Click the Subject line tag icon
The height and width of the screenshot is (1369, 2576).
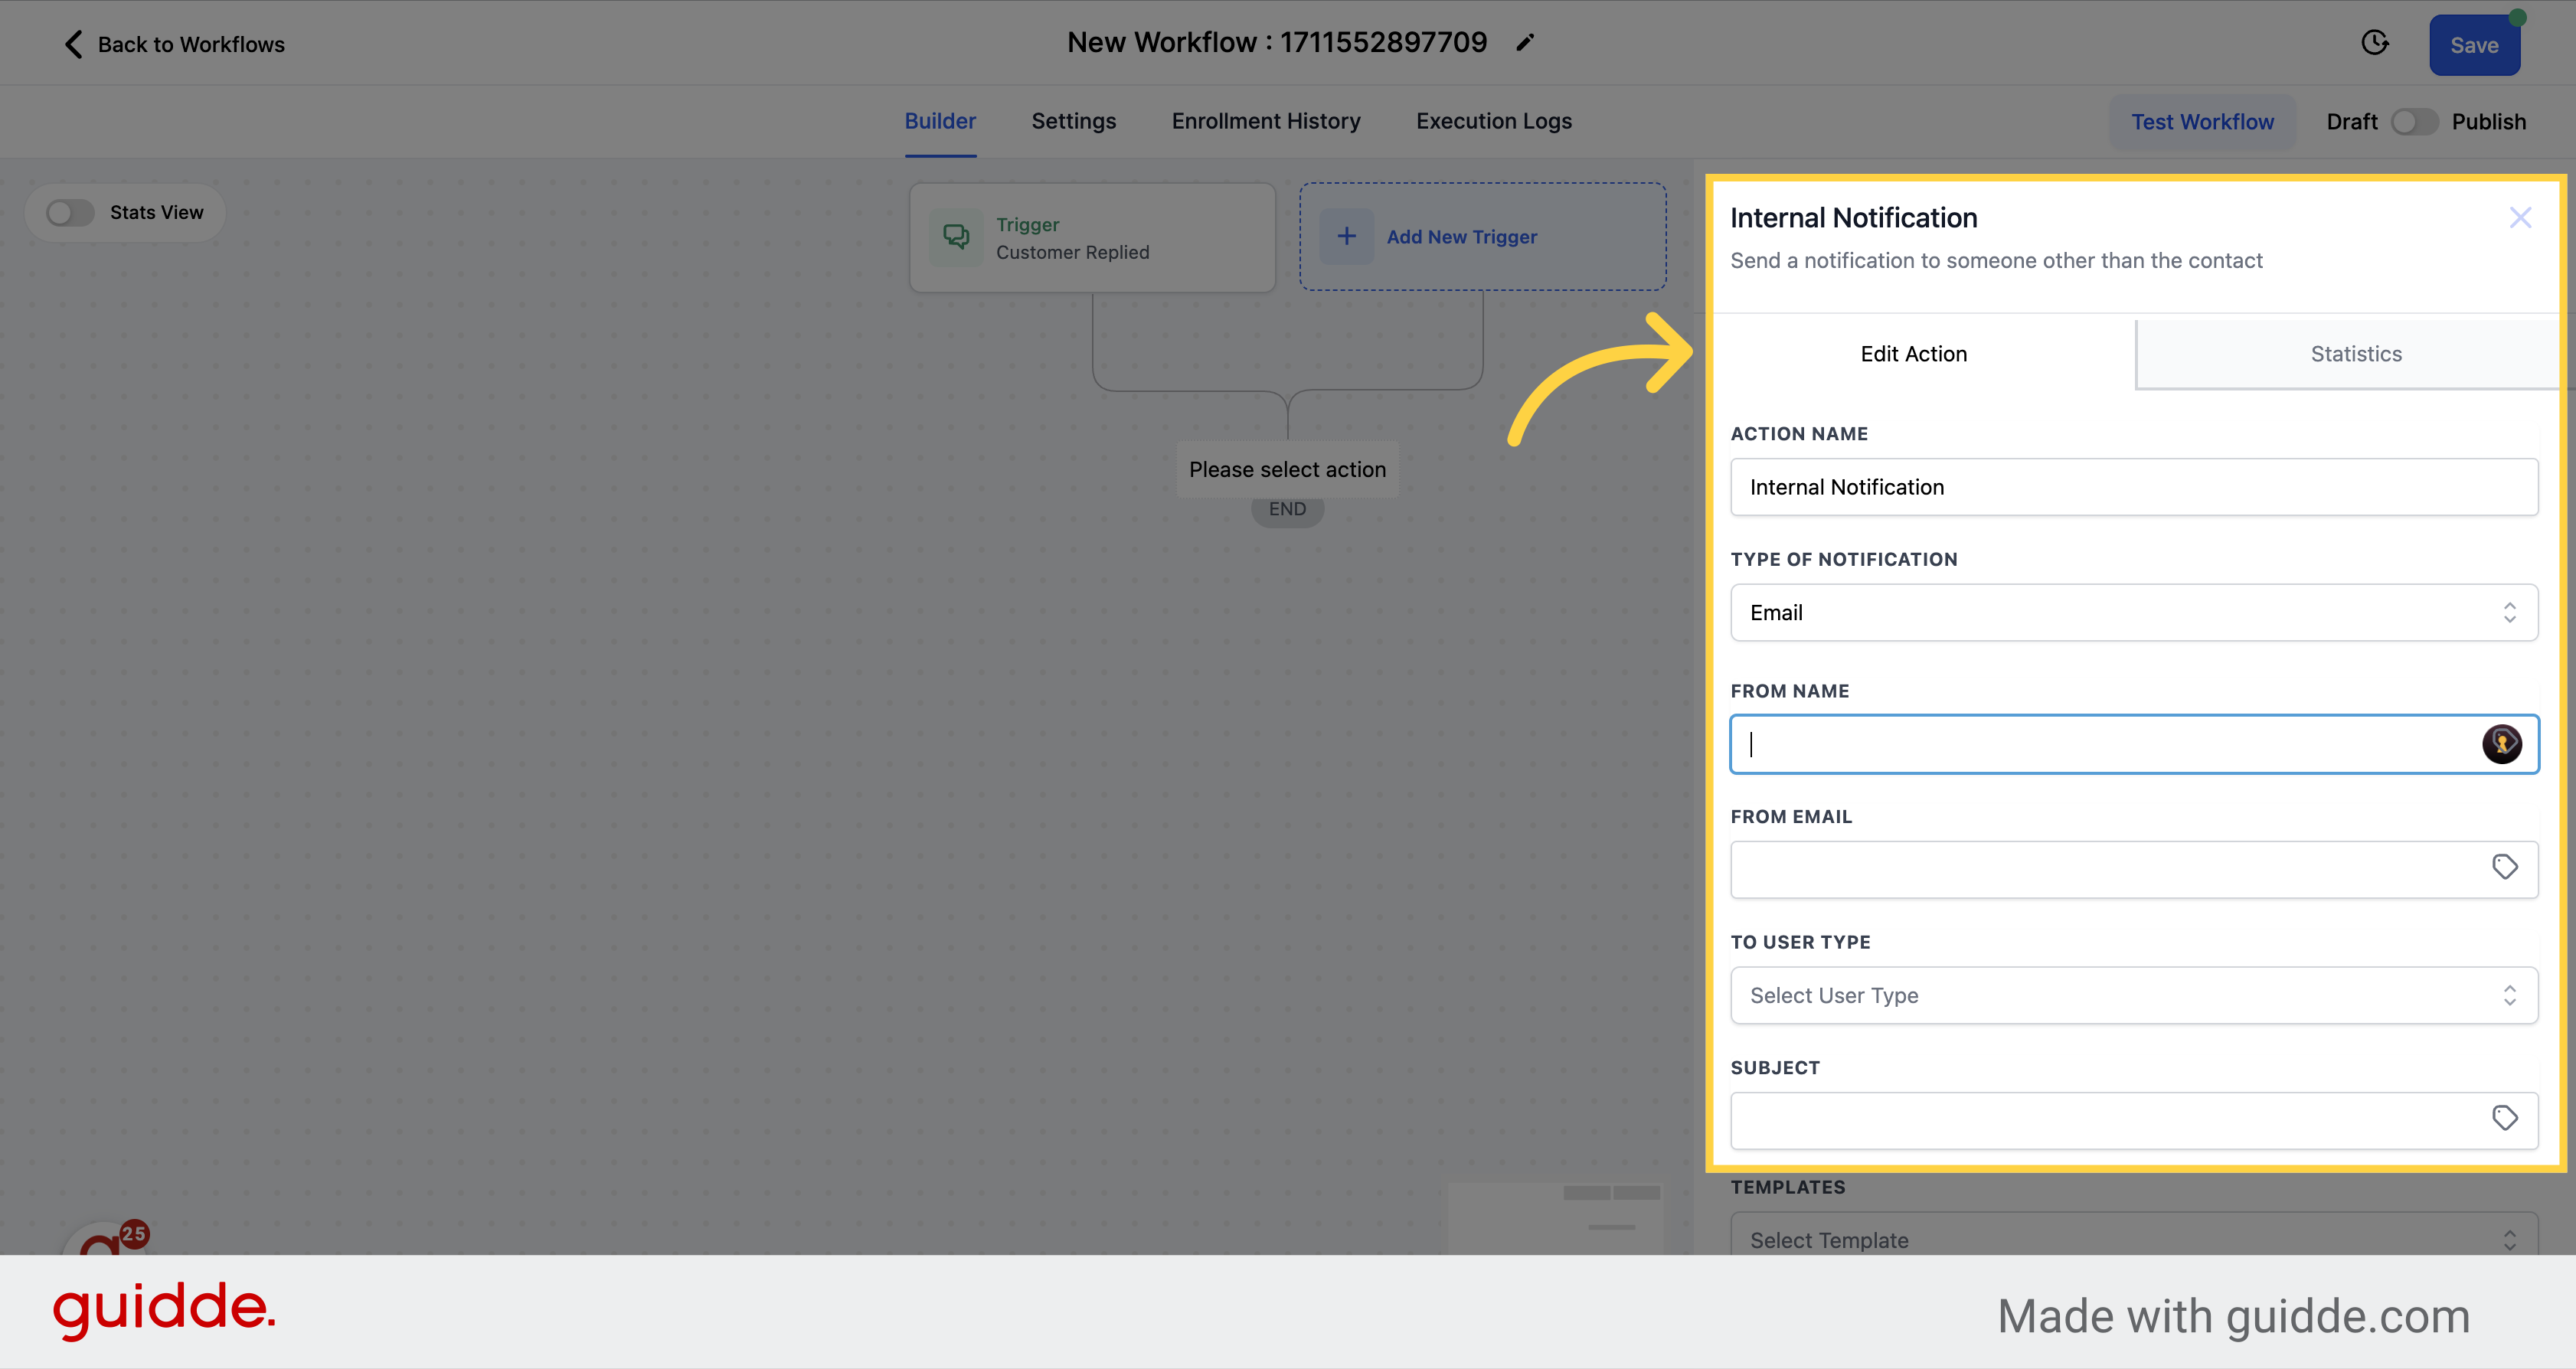(x=2505, y=1117)
